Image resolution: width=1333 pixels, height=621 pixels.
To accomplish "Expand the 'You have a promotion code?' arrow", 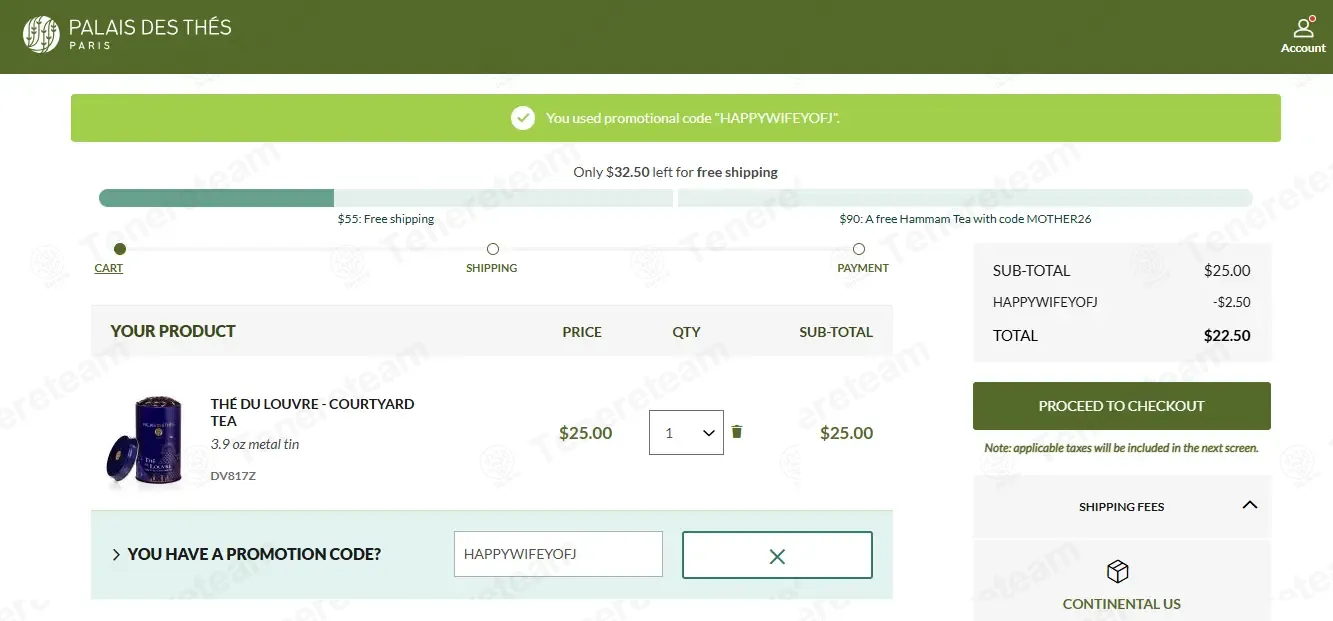I will [116, 555].
